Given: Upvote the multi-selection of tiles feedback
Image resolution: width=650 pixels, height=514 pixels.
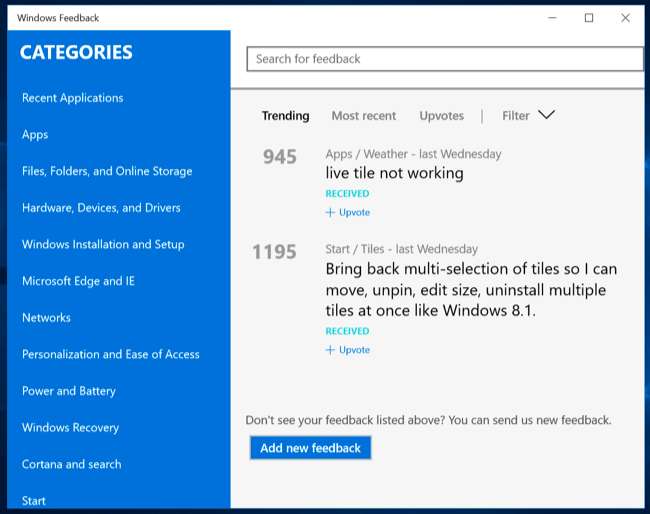Looking at the screenshot, I should (348, 350).
